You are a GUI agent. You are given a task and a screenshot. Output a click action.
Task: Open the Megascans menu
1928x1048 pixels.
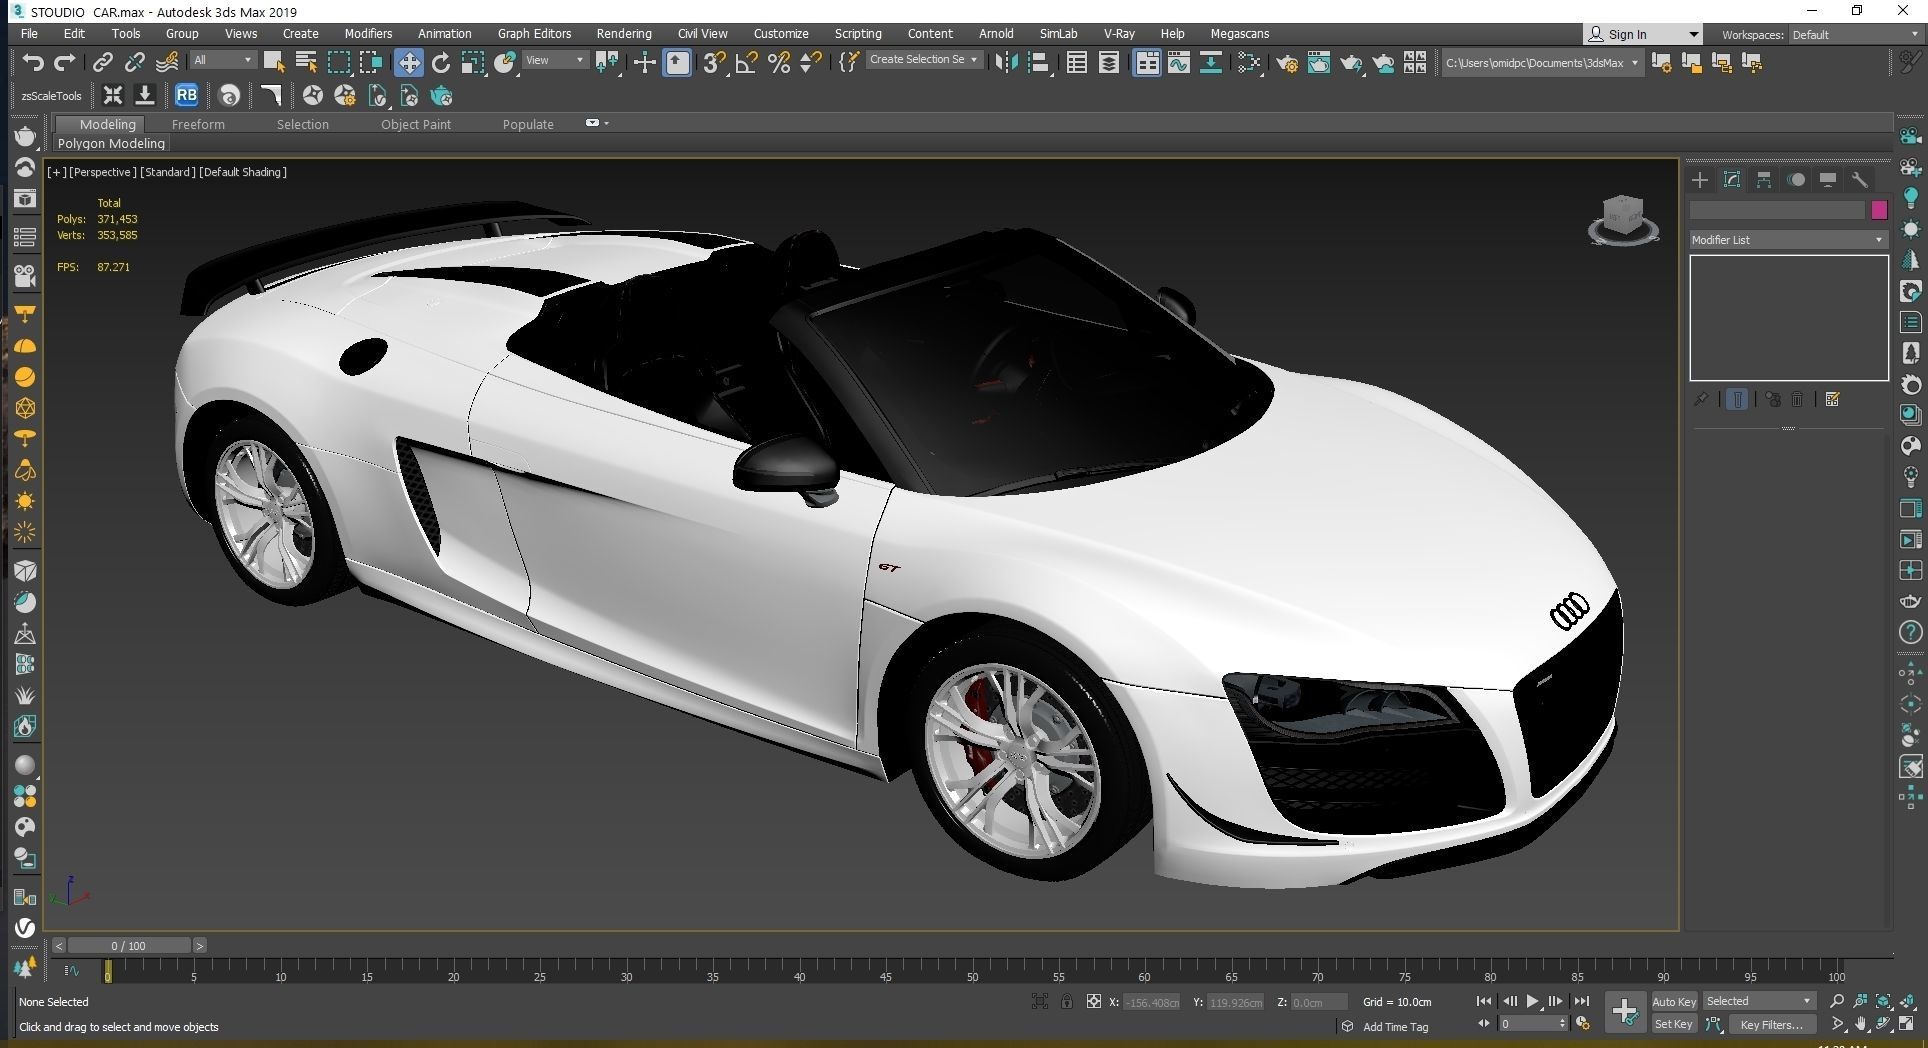pos(1240,34)
